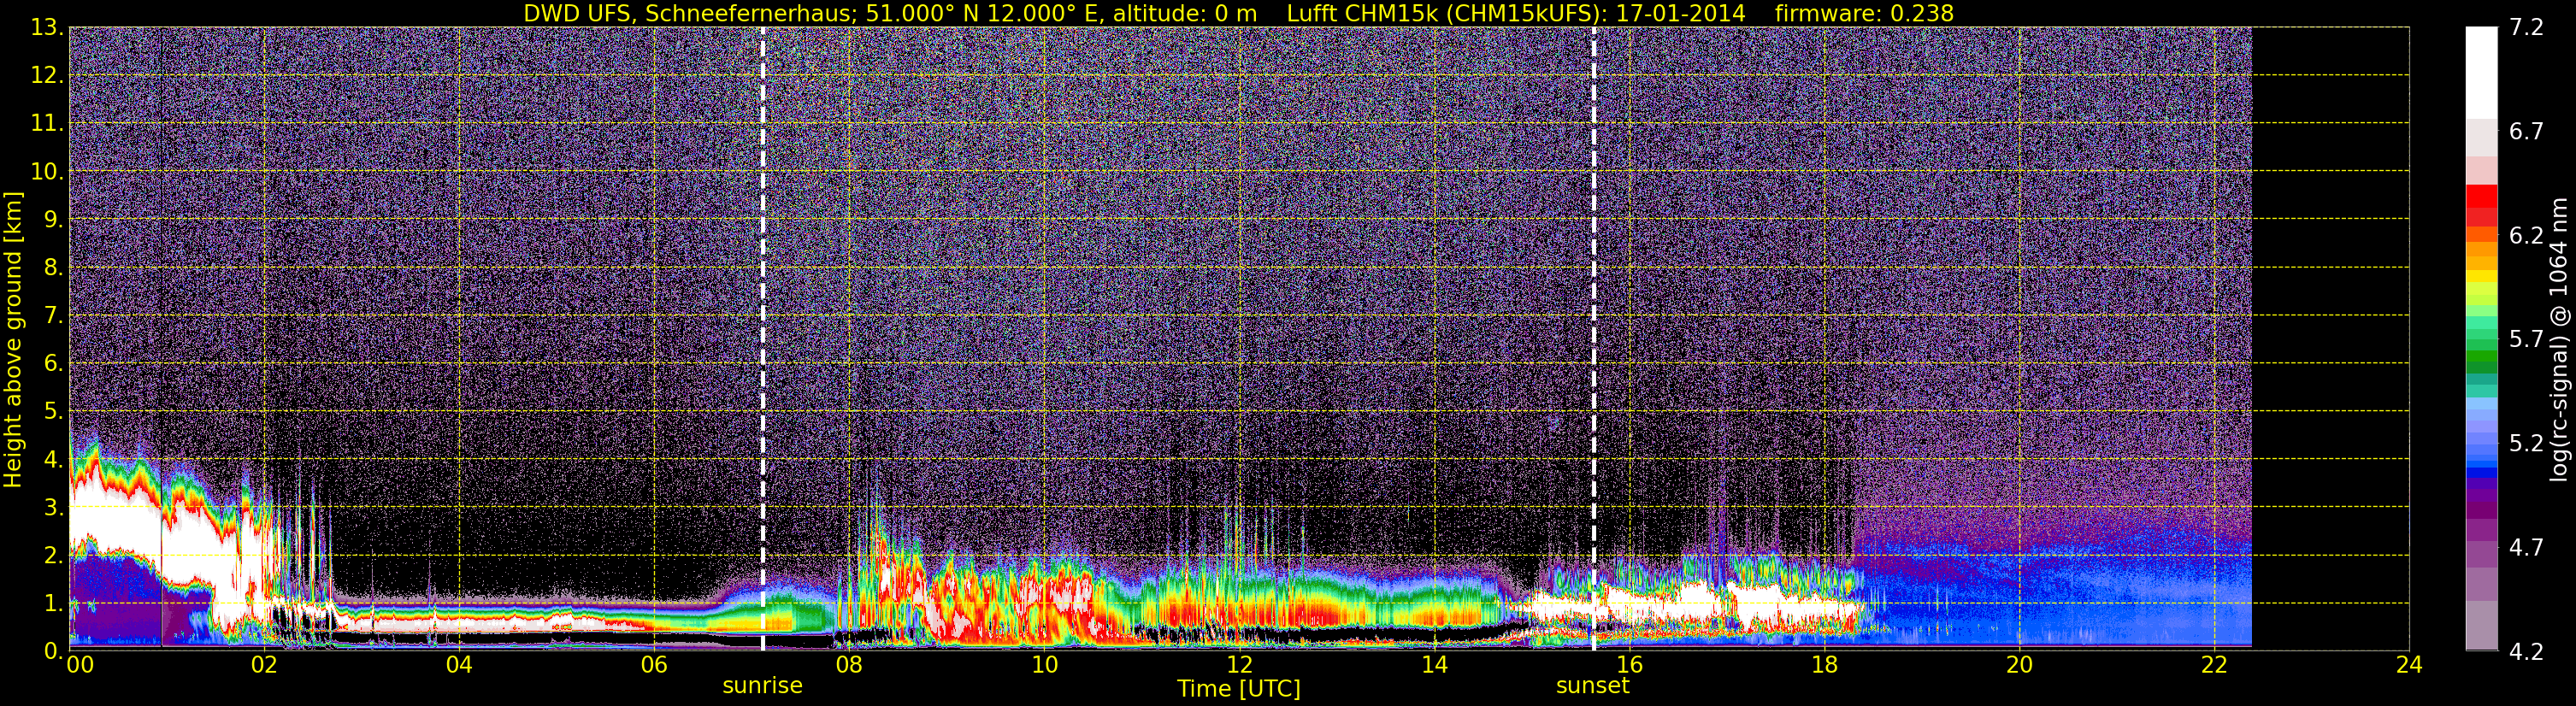Viewport: 2576px width, 706px height.
Task: Click the time axis tick label 16
Action: pyautogui.click(x=1629, y=666)
